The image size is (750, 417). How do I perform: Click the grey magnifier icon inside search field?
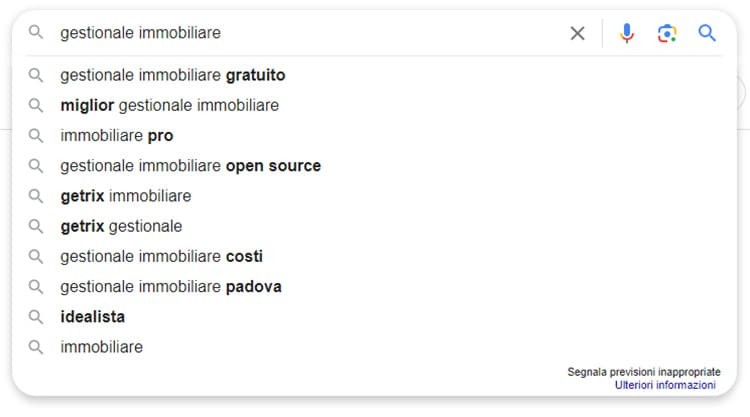coord(36,33)
